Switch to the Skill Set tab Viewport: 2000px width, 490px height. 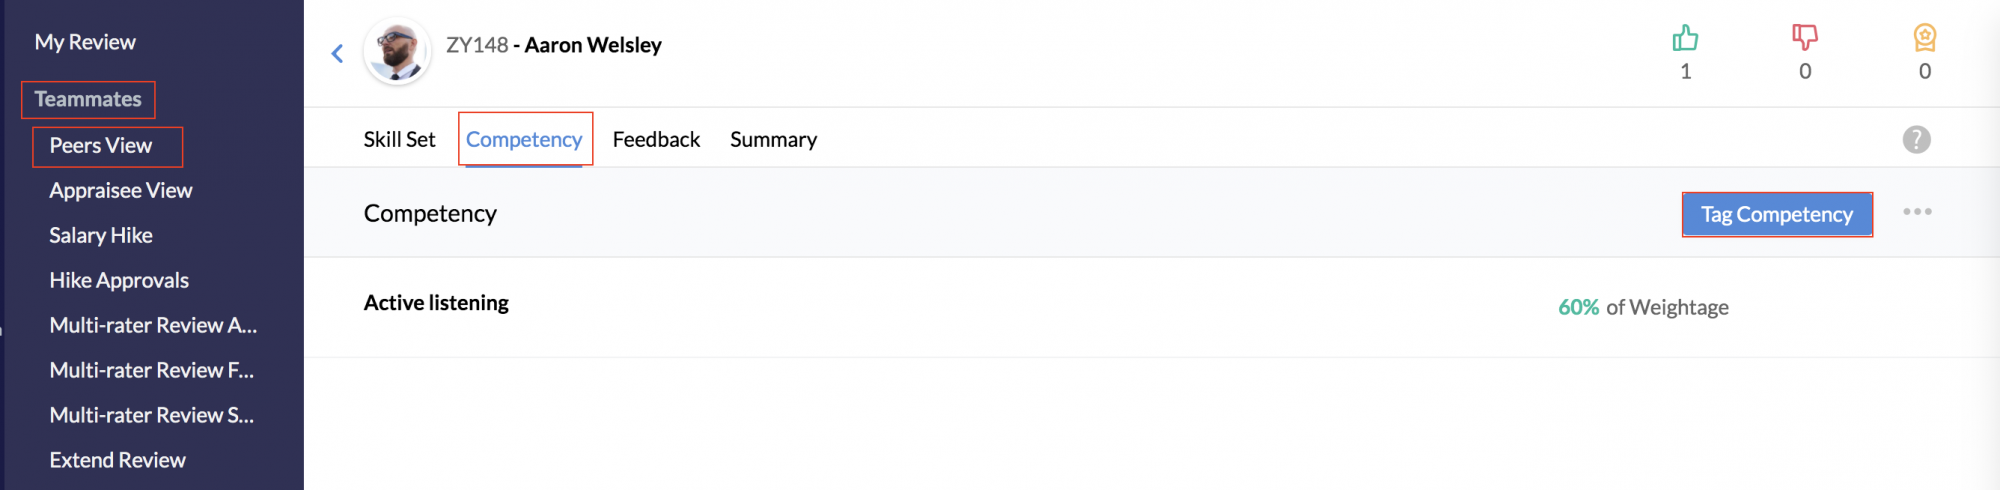coord(399,140)
